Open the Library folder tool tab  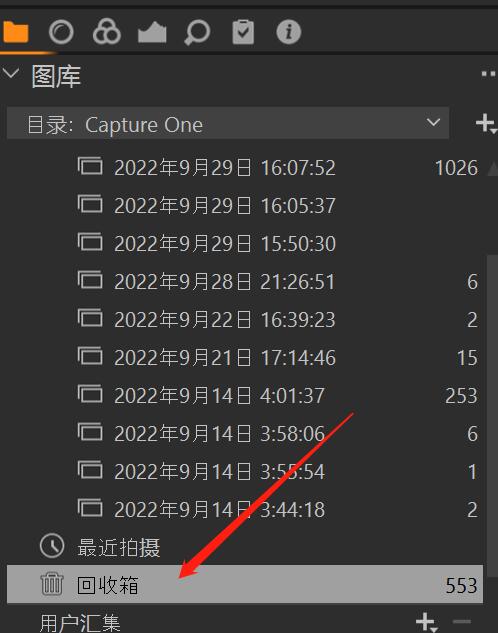pos(15,32)
